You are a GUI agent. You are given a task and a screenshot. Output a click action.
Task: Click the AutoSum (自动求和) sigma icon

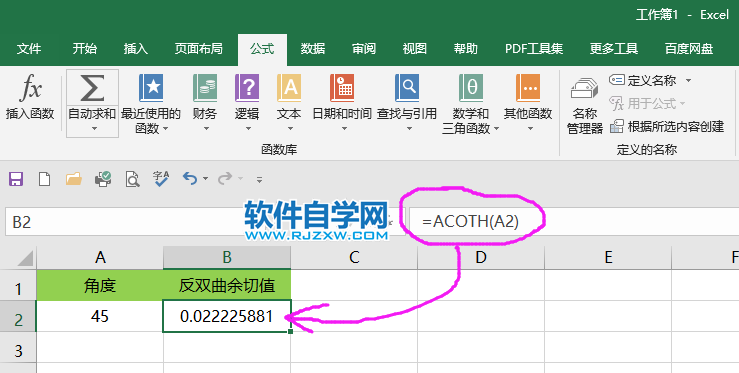[92, 89]
